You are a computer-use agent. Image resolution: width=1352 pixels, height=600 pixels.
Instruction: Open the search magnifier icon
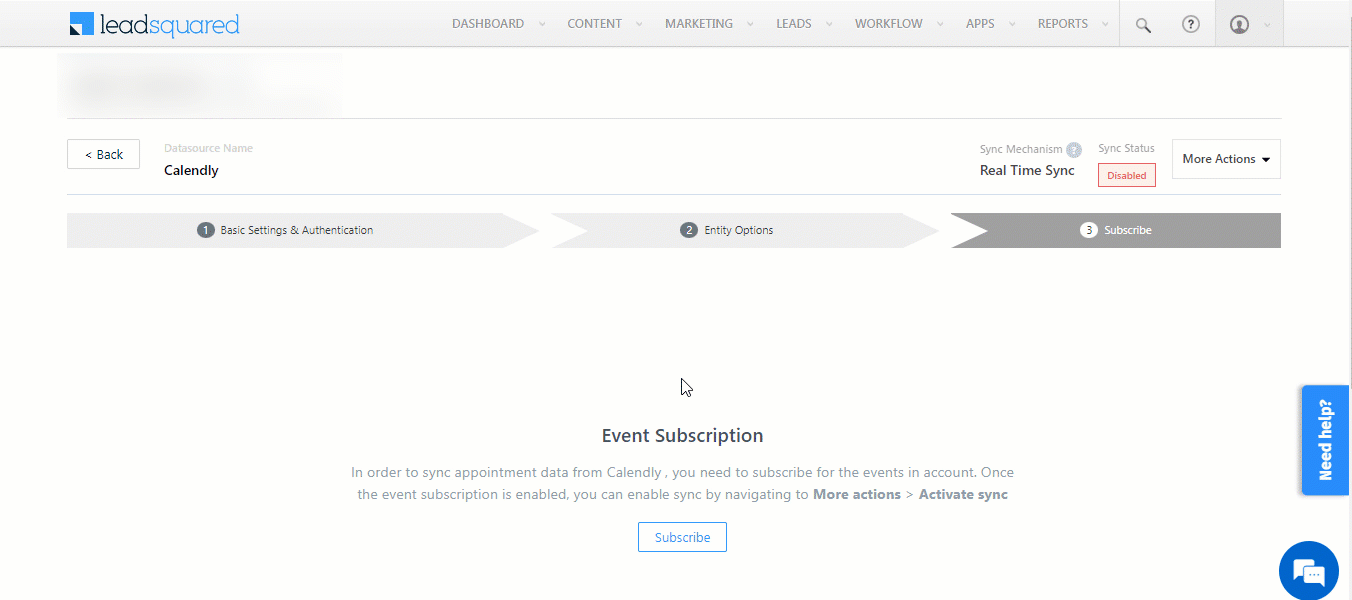[1143, 24]
